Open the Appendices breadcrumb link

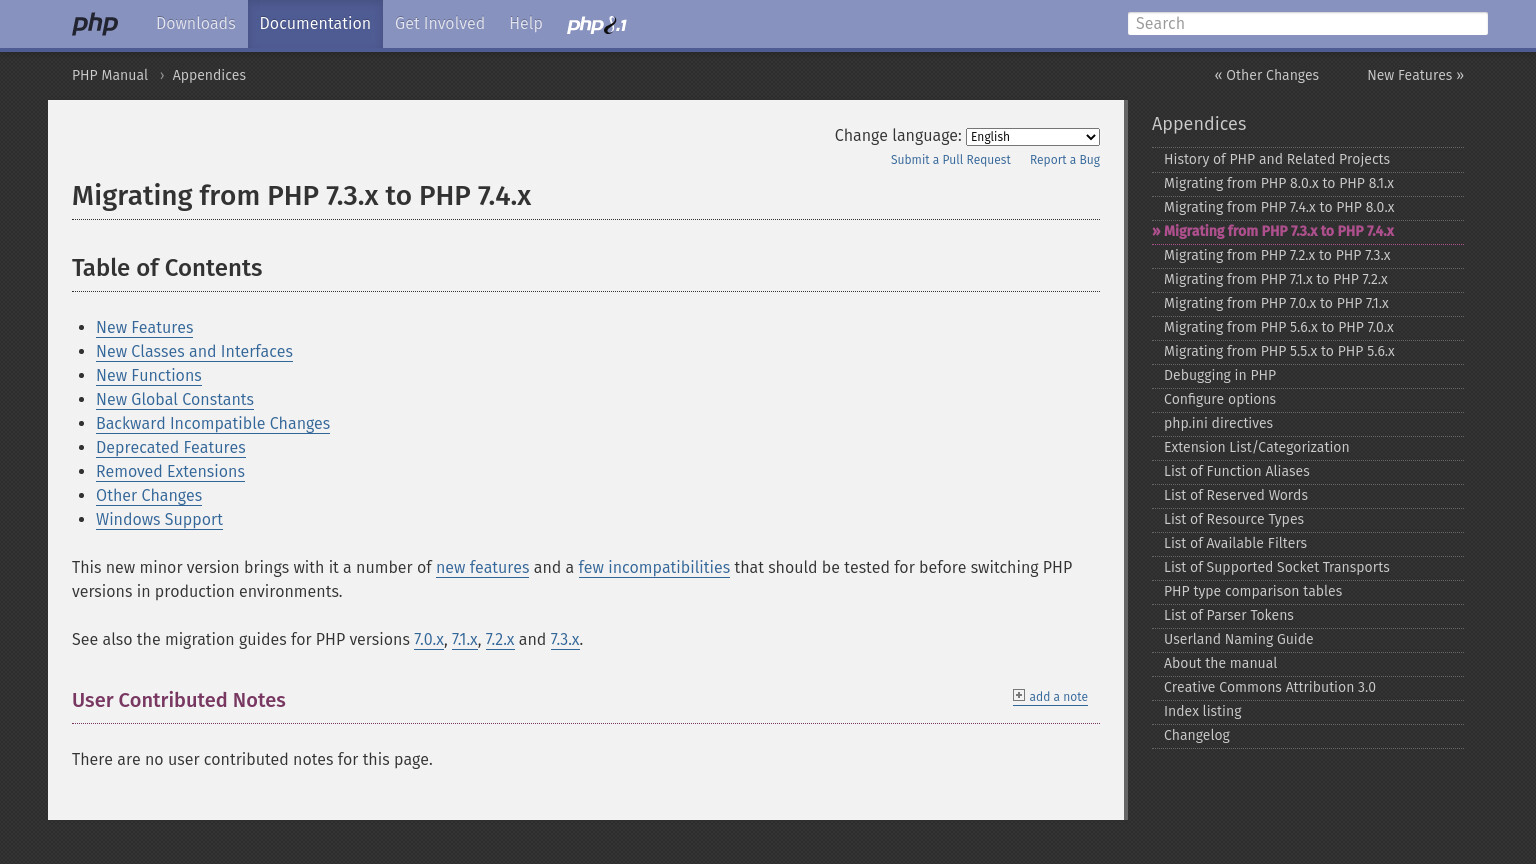click(x=209, y=75)
